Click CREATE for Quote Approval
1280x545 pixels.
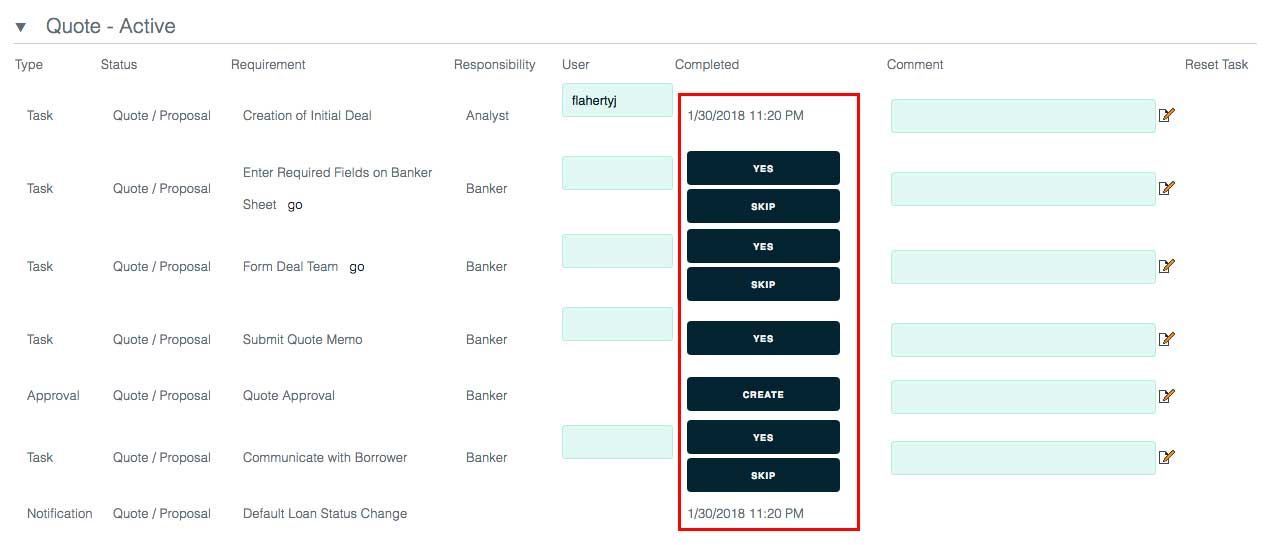click(763, 394)
